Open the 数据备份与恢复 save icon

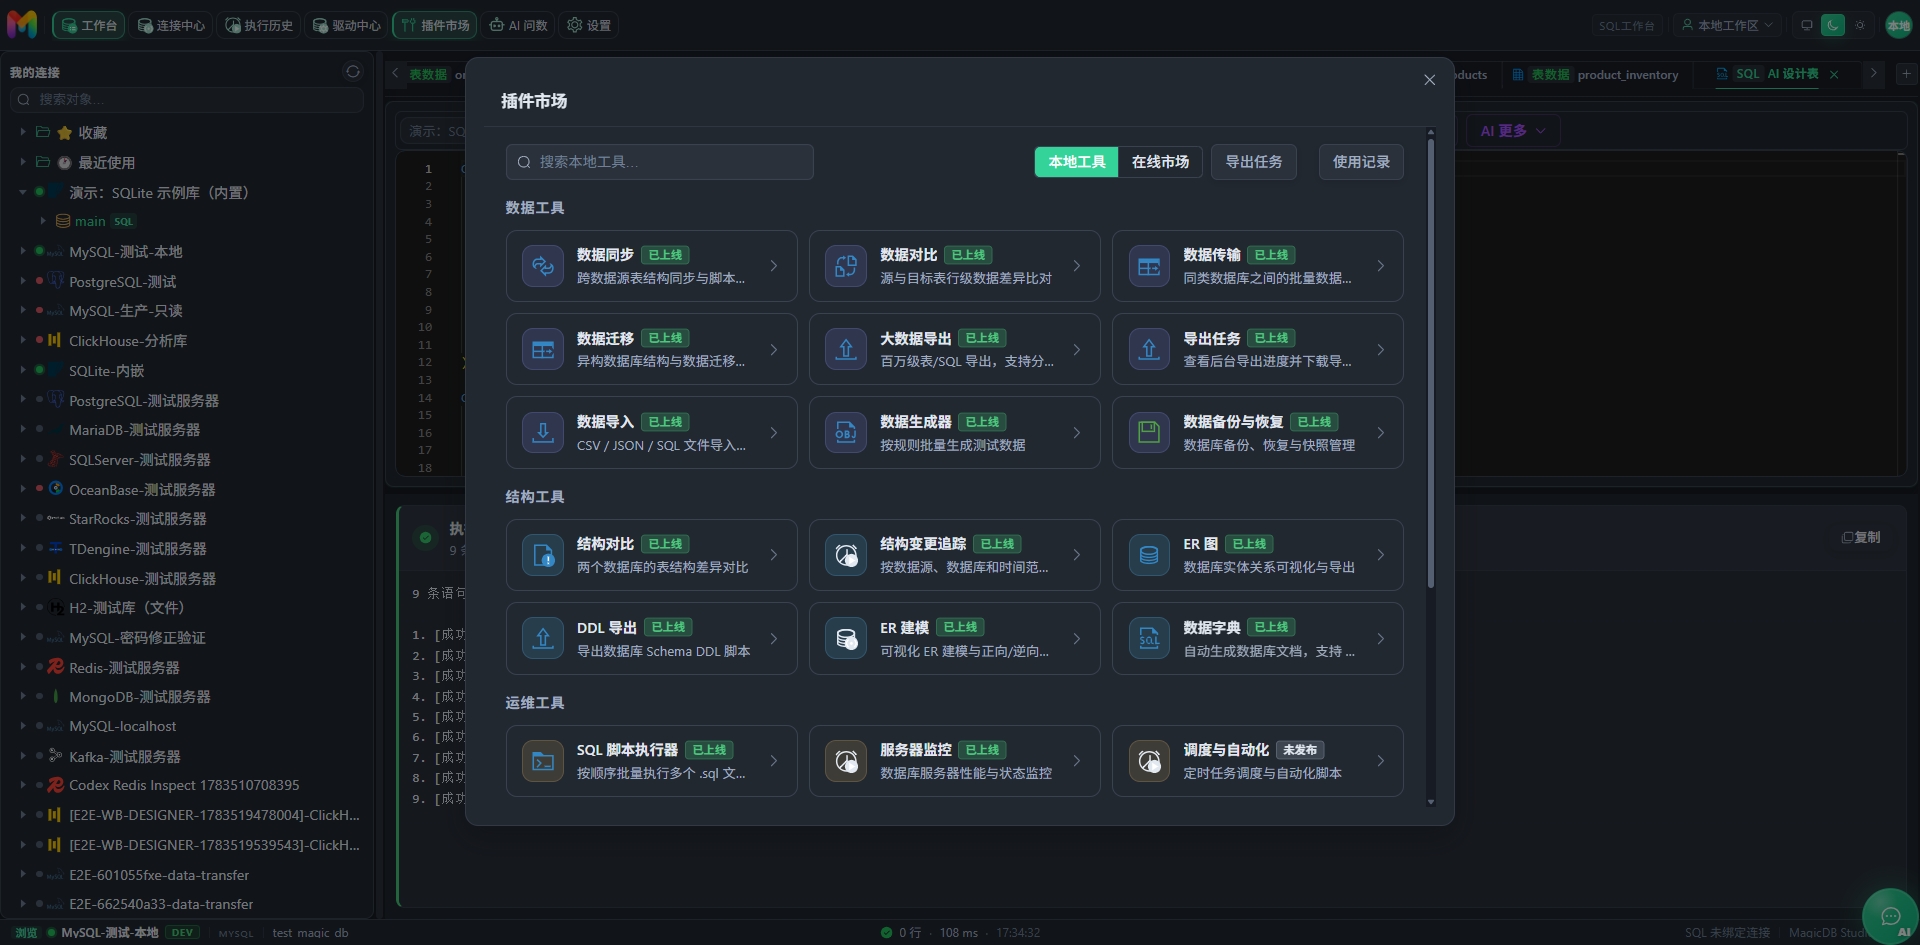click(x=1149, y=432)
